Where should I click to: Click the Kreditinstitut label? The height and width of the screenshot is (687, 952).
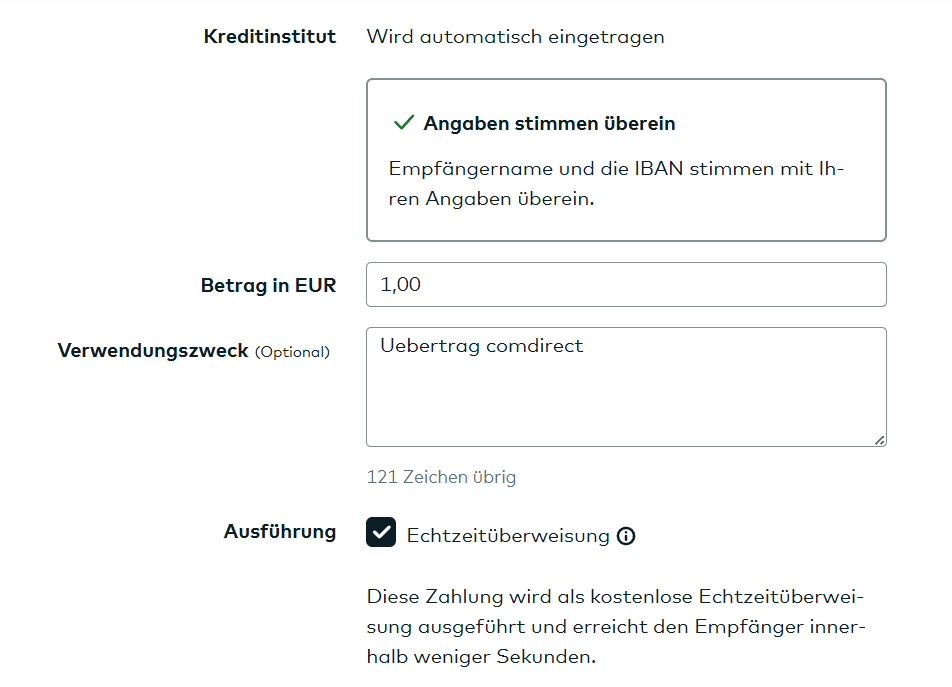270,36
